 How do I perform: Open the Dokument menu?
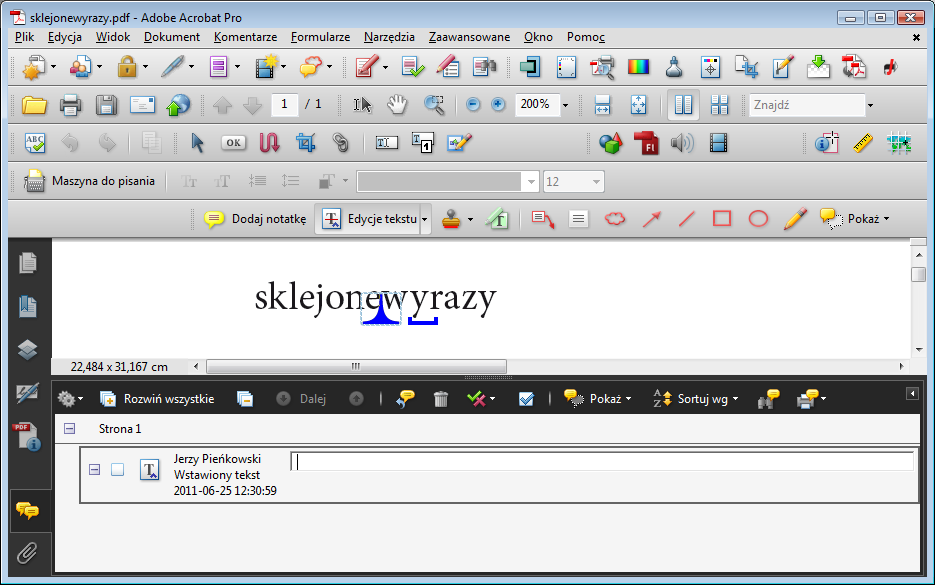(171, 36)
